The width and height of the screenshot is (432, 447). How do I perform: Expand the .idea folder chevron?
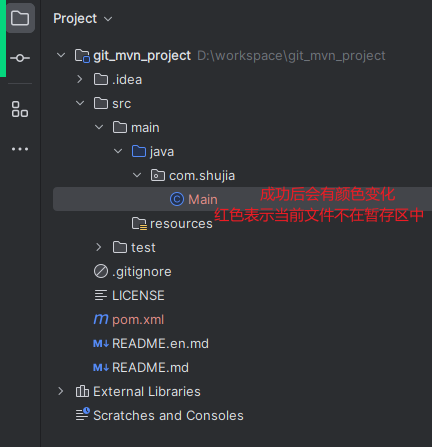click(x=80, y=79)
